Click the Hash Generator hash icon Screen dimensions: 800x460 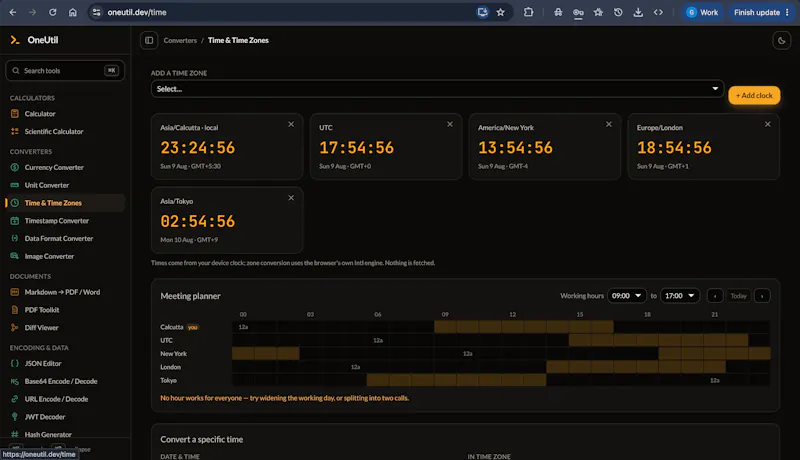click(x=15, y=435)
